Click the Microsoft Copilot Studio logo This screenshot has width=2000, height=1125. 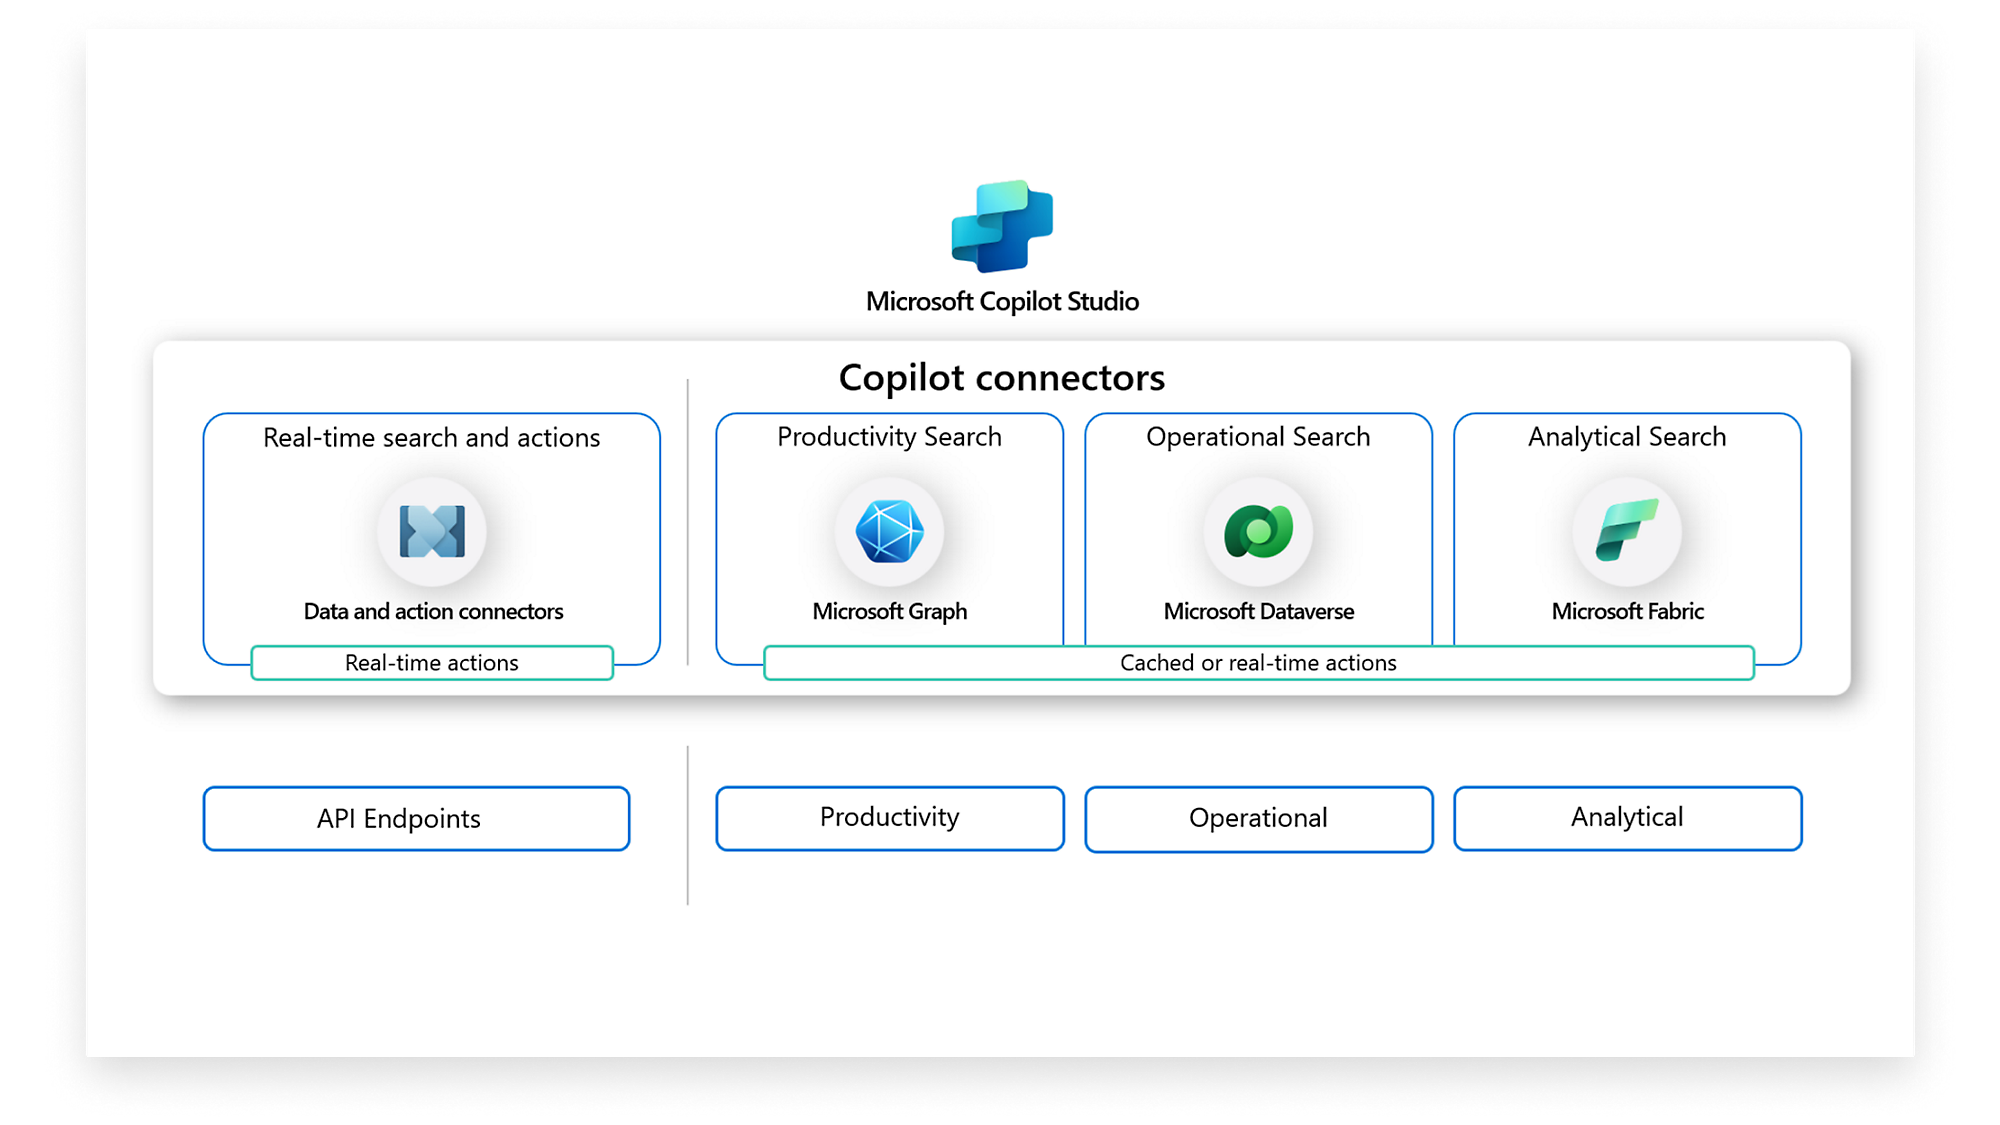(1002, 226)
